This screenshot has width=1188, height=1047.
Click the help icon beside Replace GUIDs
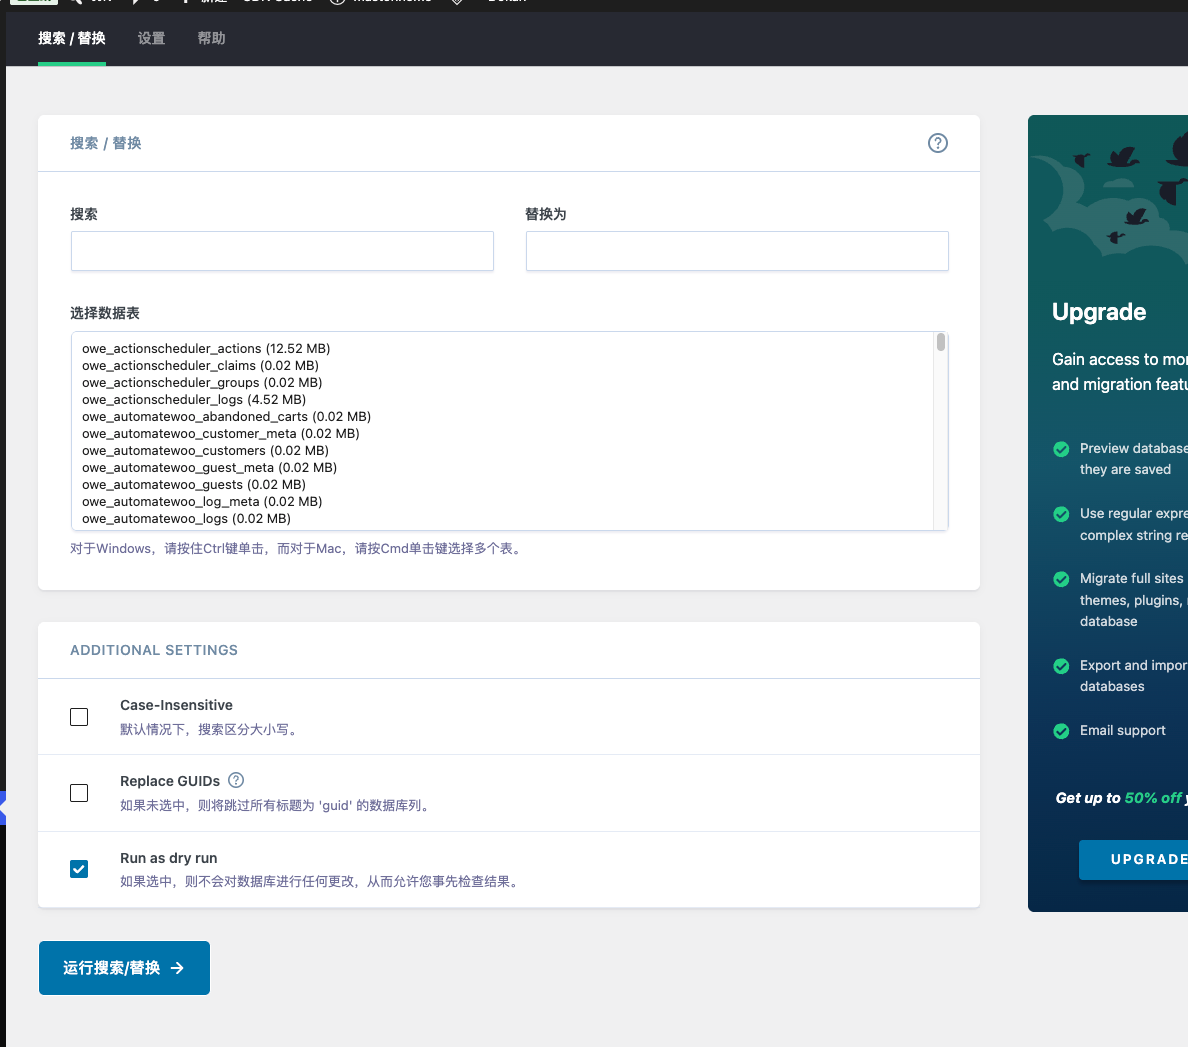click(x=236, y=780)
